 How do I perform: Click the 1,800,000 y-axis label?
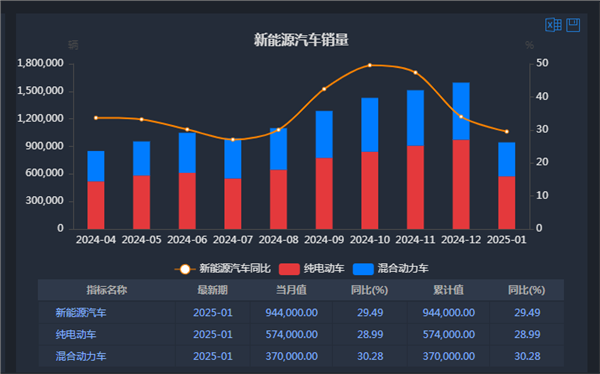point(41,63)
